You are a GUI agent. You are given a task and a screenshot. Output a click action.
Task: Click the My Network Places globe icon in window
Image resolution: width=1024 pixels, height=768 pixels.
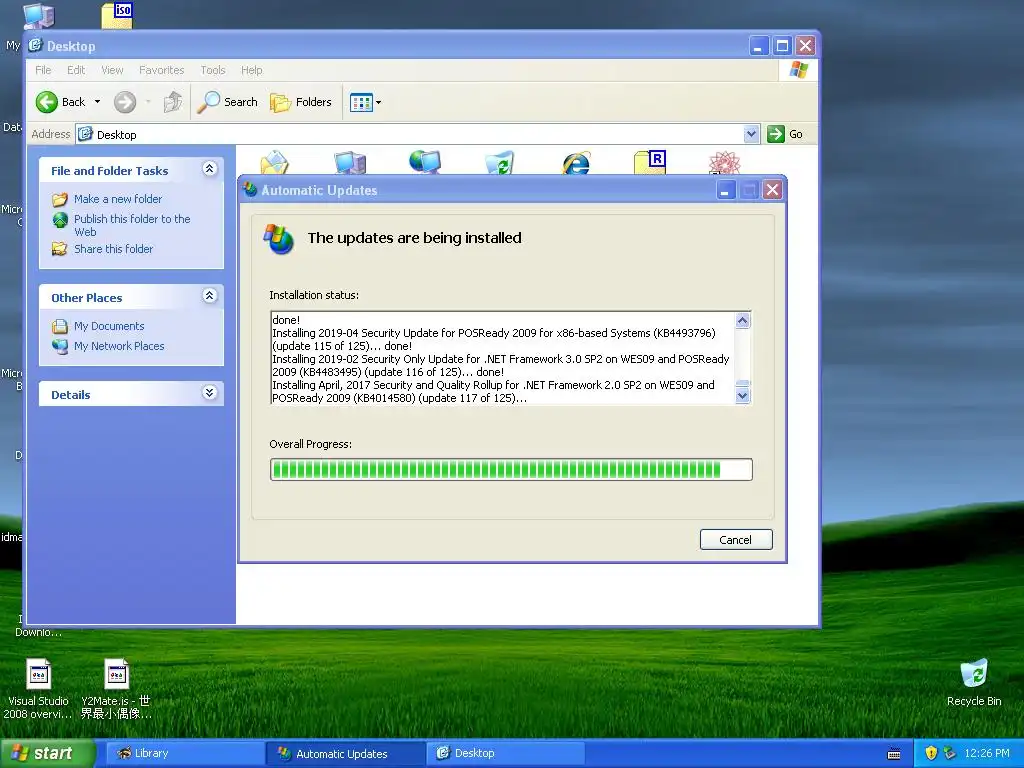tap(425, 162)
